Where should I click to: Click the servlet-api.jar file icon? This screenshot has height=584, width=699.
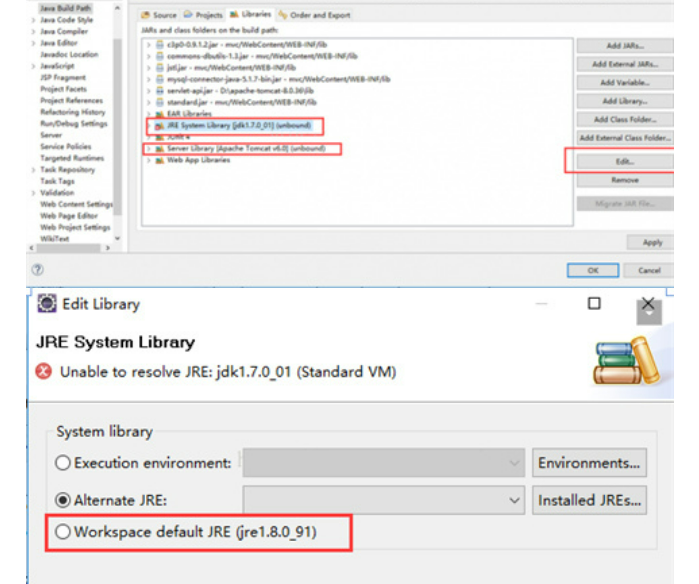click(x=160, y=90)
